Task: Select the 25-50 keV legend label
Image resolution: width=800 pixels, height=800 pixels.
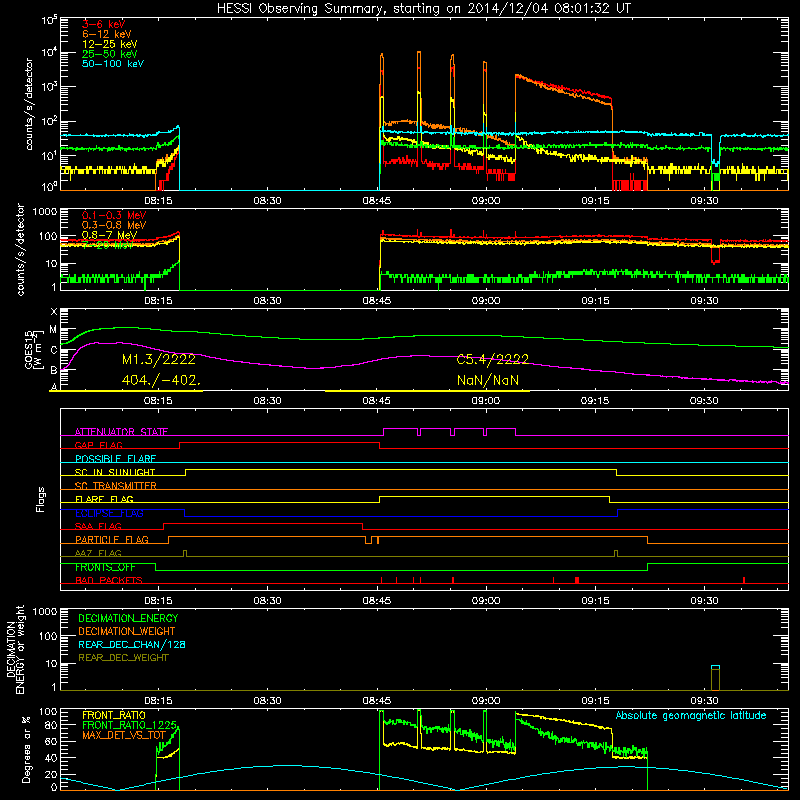Action: coord(109,54)
